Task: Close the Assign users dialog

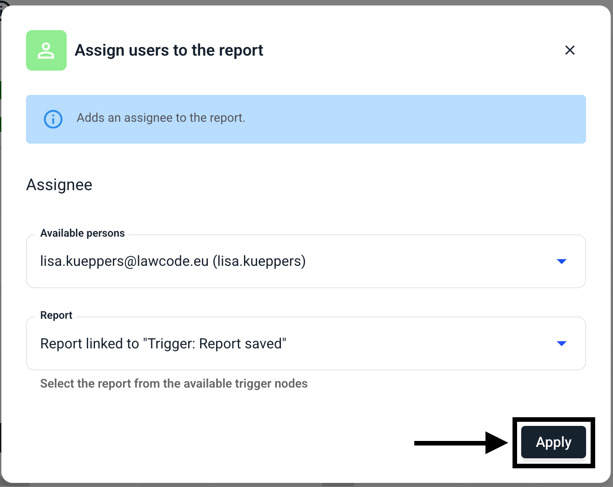Action: pos(569,50)
